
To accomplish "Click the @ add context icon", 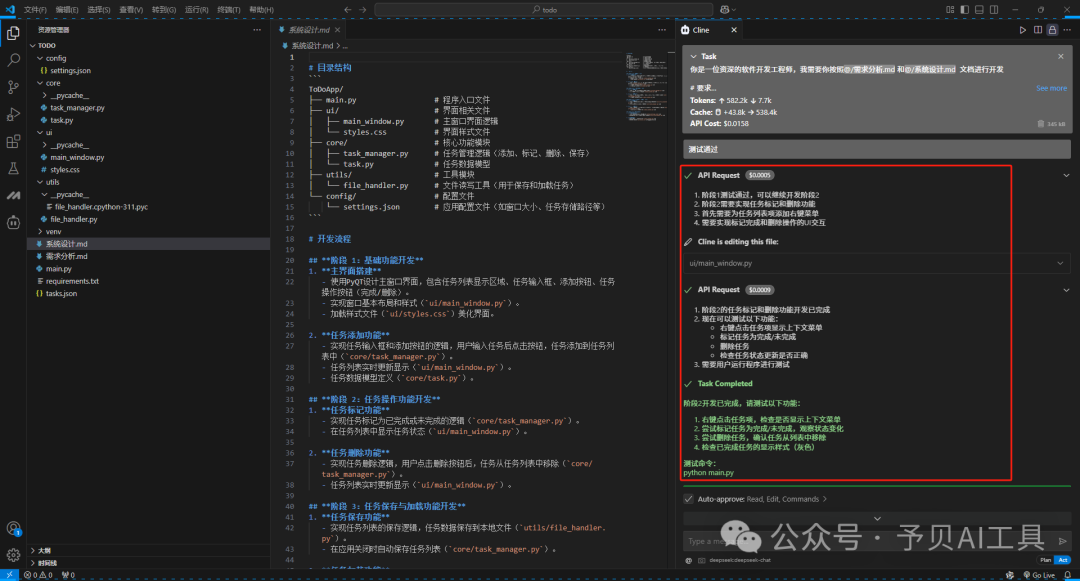I will pyautogui.click(x=689, y=560).
